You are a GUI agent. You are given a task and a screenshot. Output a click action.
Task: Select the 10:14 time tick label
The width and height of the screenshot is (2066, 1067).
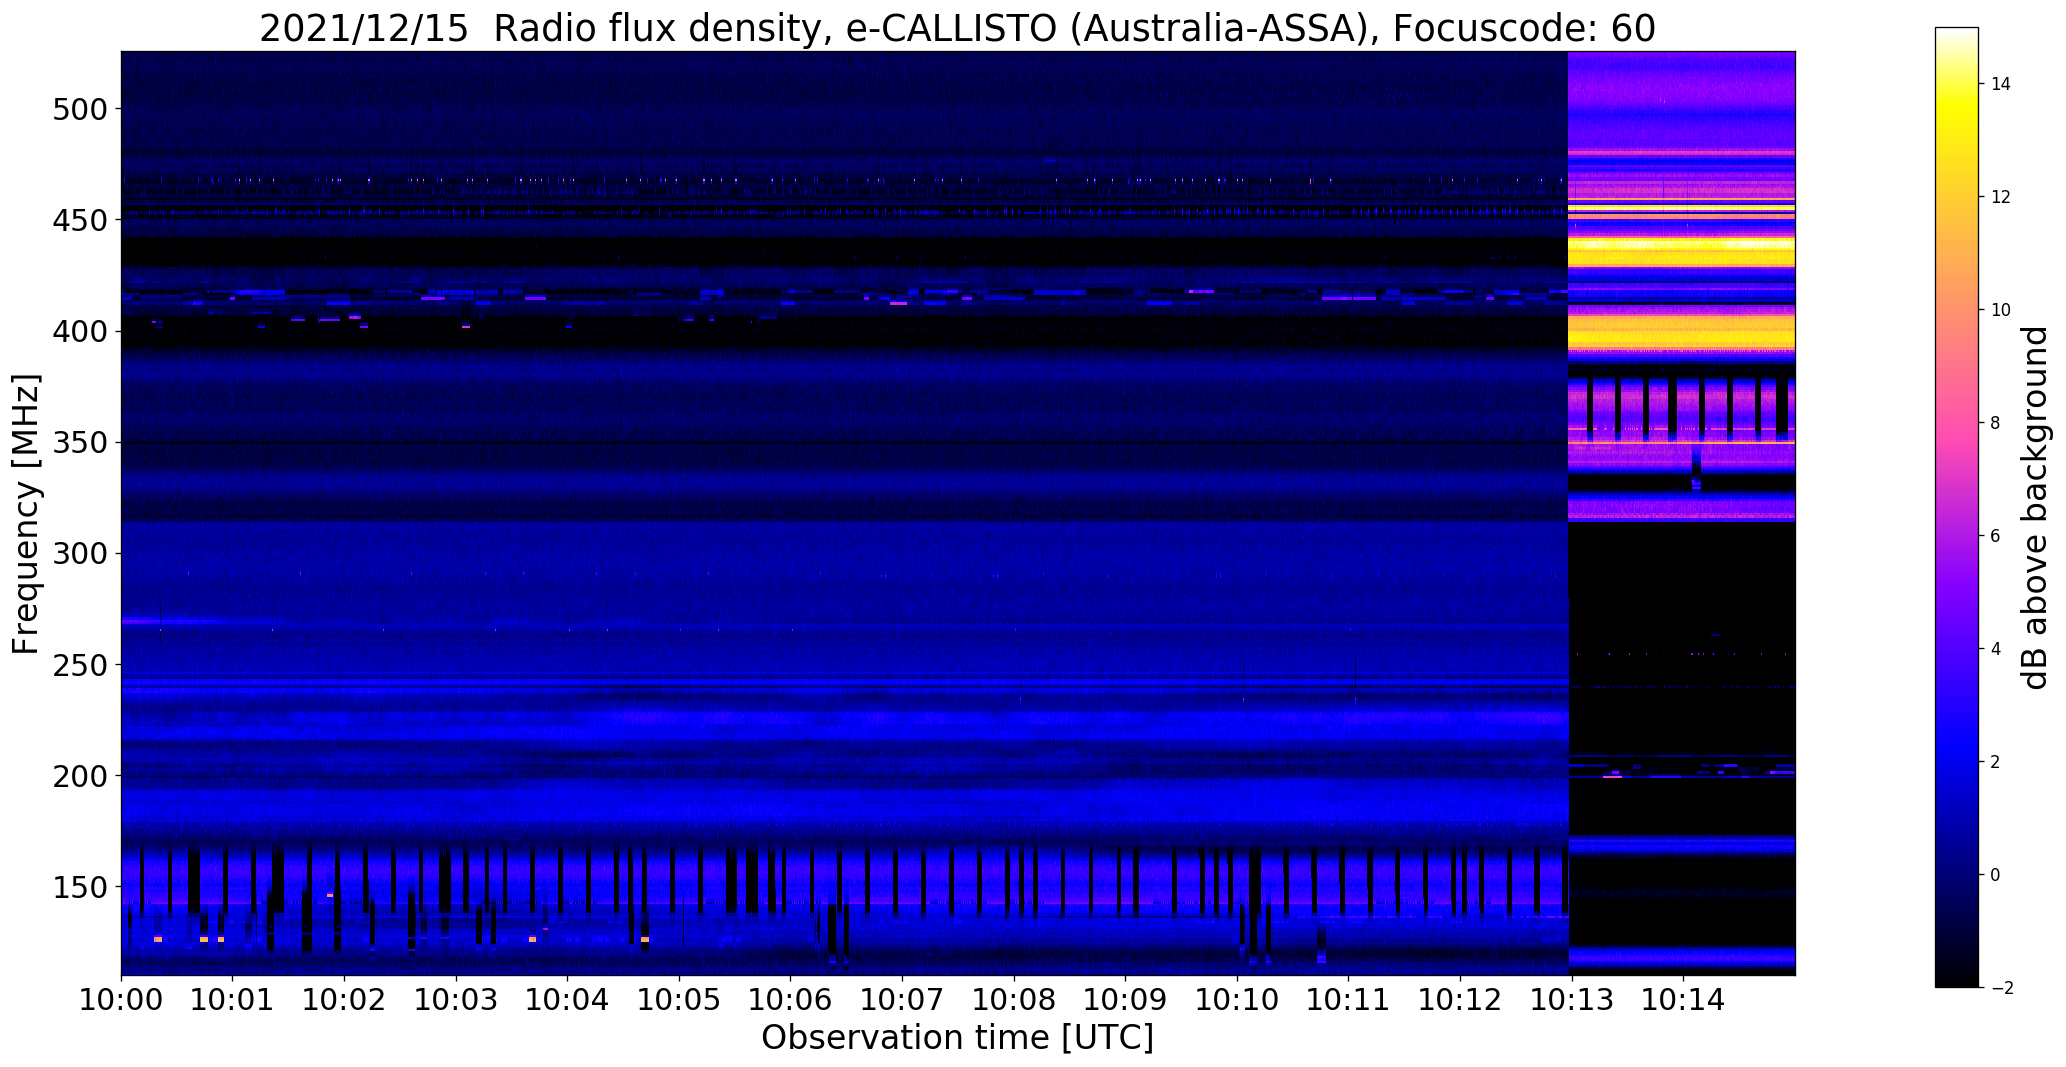point(1684,1000)
